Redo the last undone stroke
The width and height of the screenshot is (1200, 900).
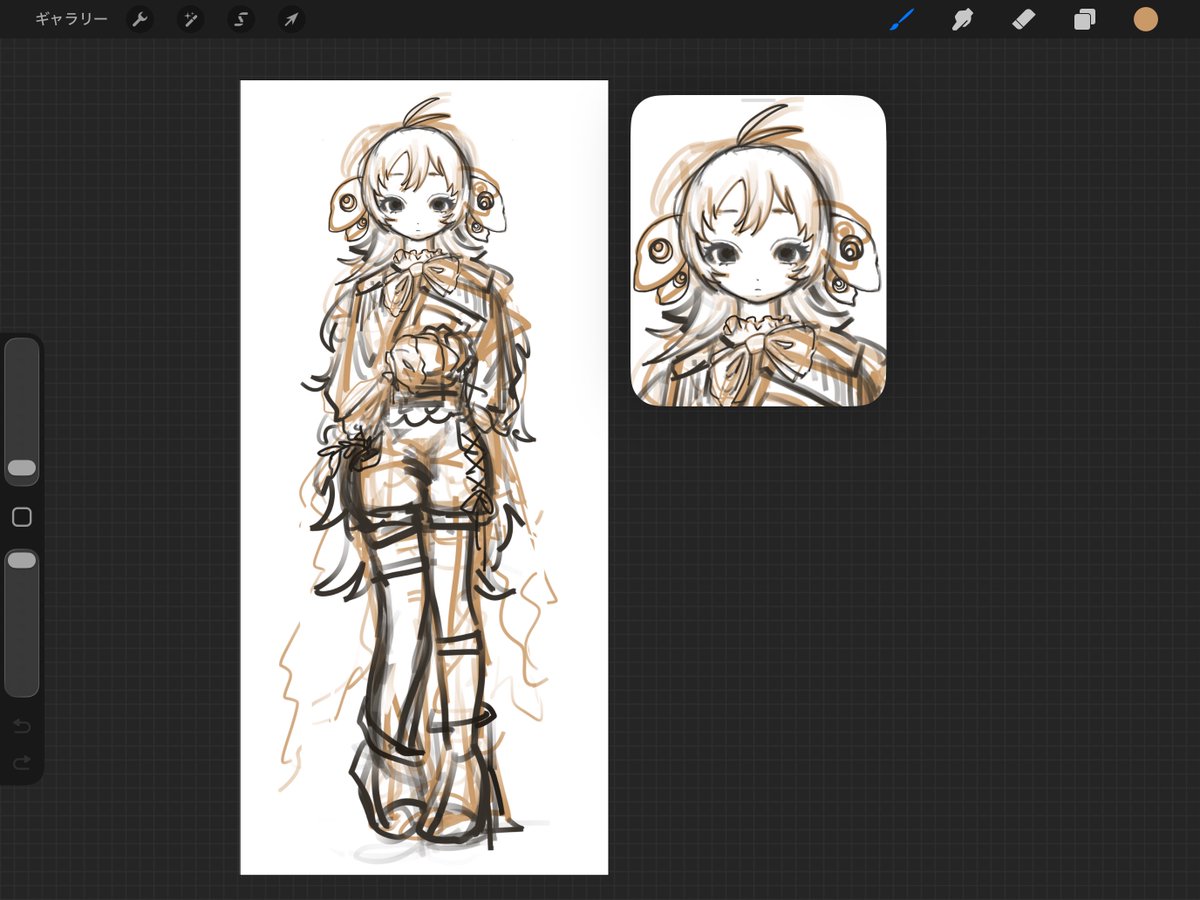[x=21, y=763]
